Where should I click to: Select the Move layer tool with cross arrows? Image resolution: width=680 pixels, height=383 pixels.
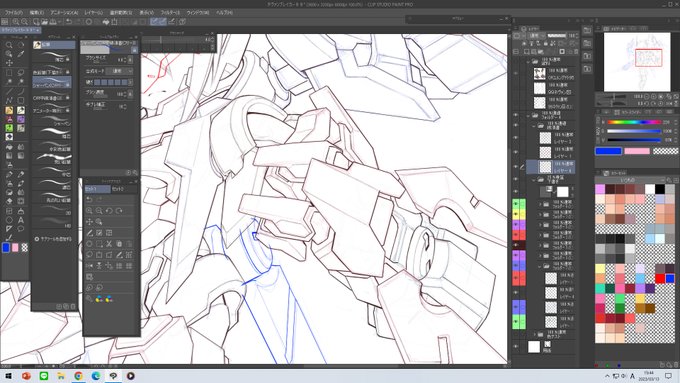coord(9,63)
